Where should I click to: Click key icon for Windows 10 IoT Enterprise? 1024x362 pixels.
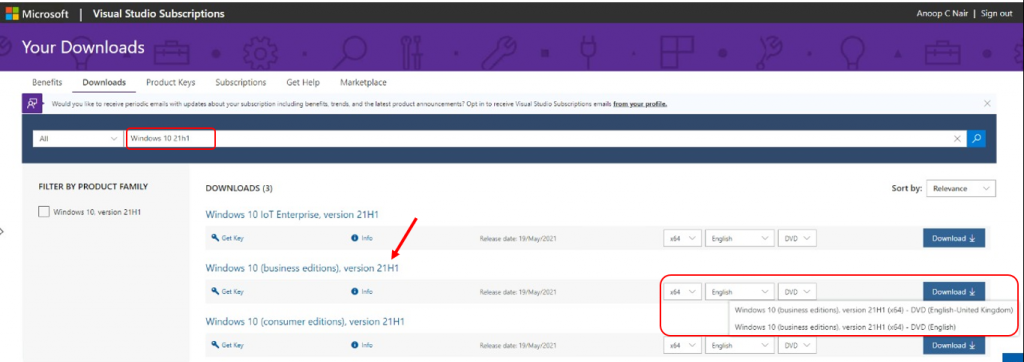click(x=215, y=238)
